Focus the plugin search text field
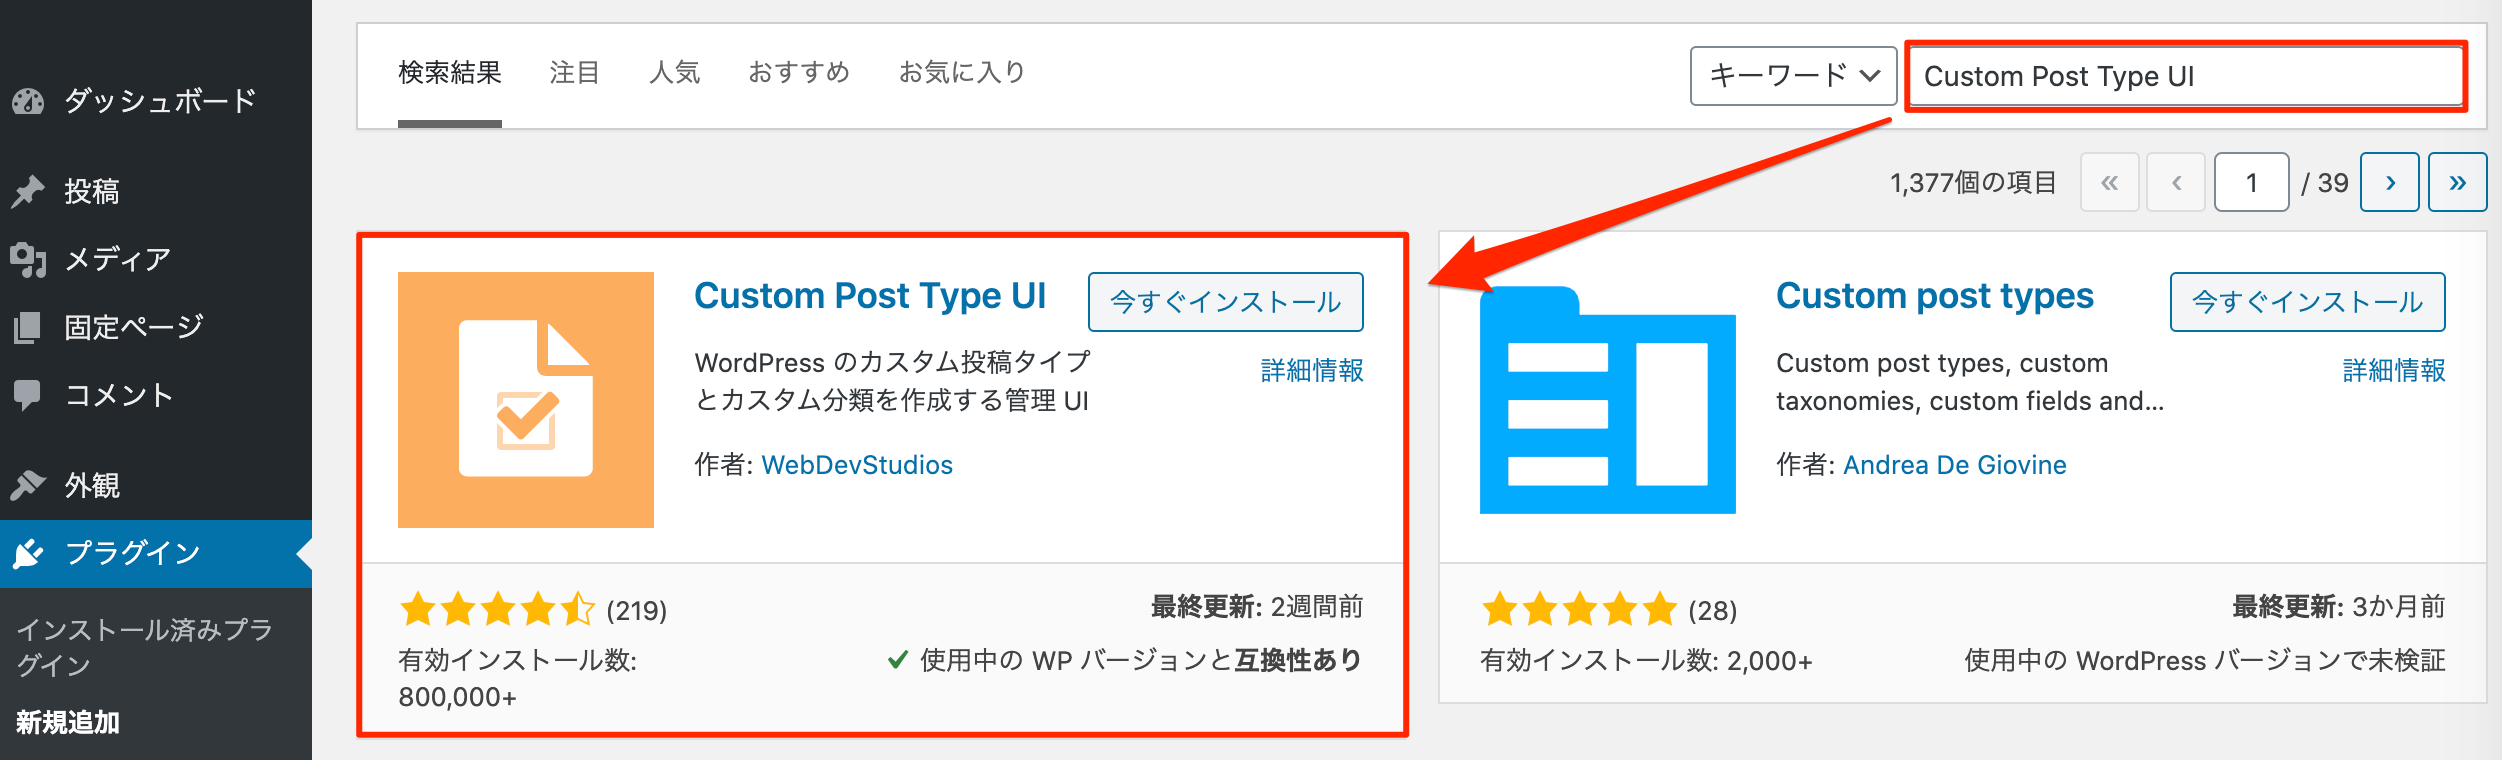Viewport: 2502px width, 760px height. [2186, 77]
